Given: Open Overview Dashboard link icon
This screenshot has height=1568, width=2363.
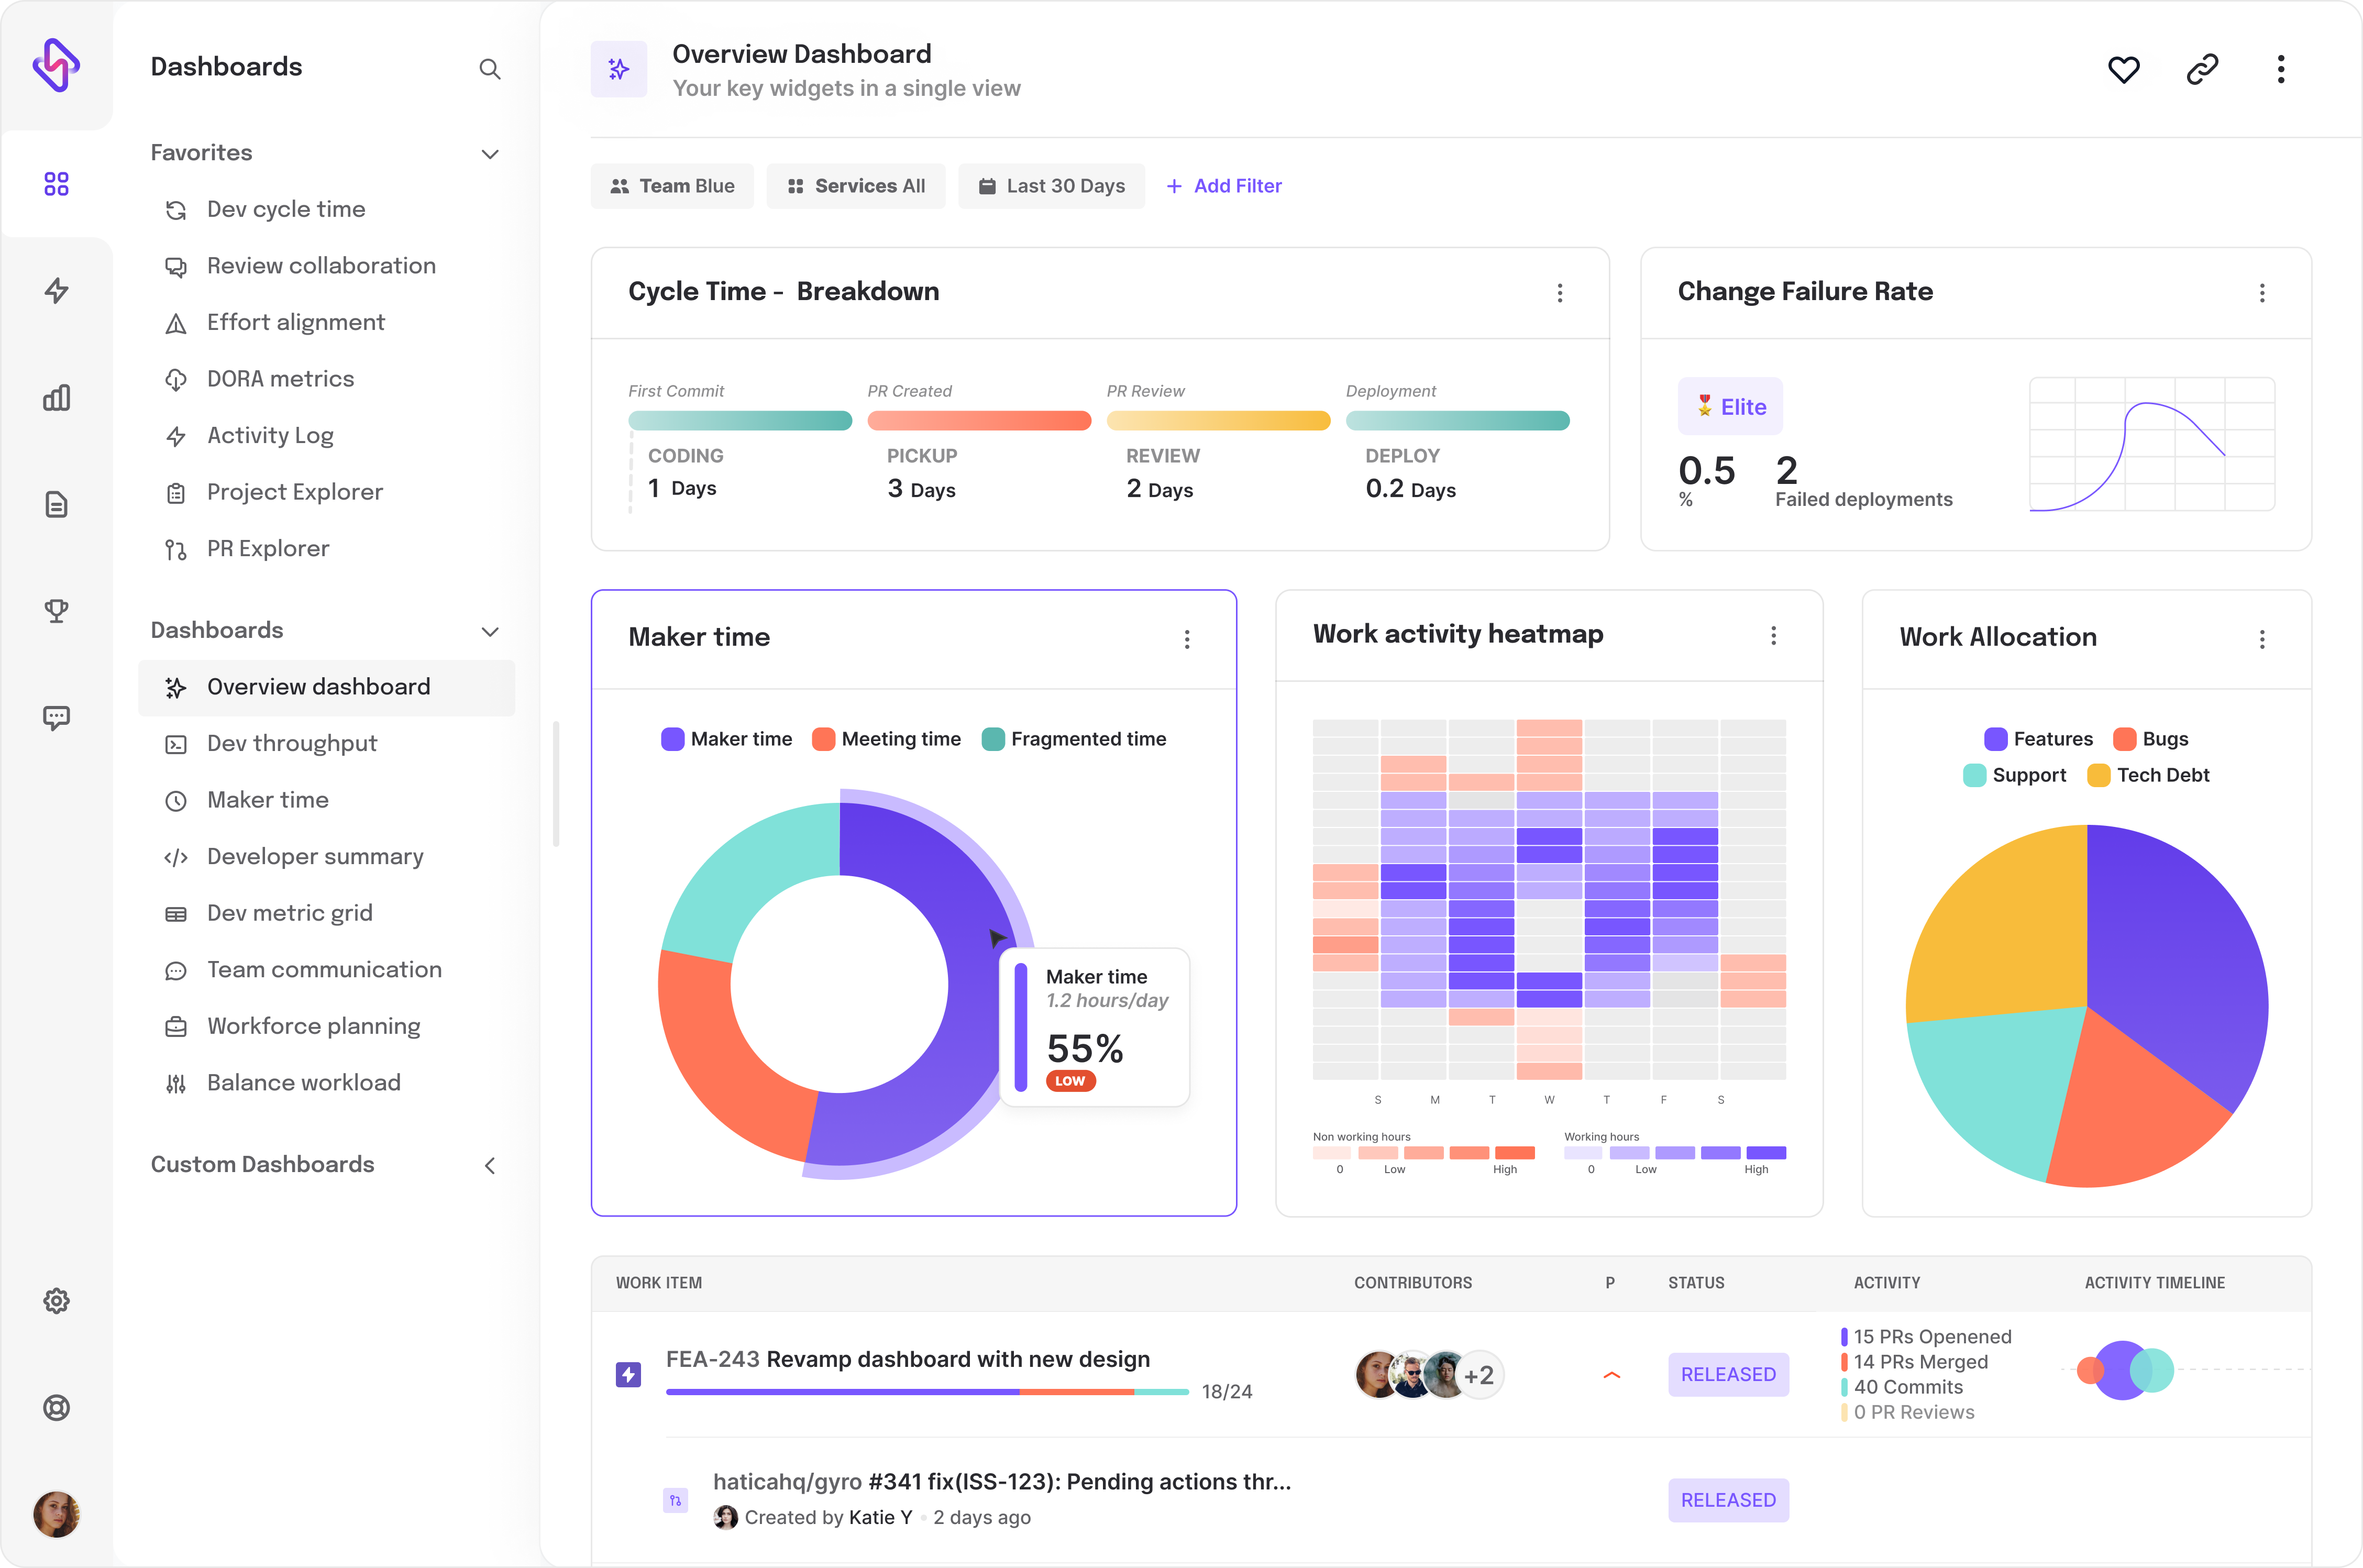Looking at the screenshot, I should [2202, 68].
